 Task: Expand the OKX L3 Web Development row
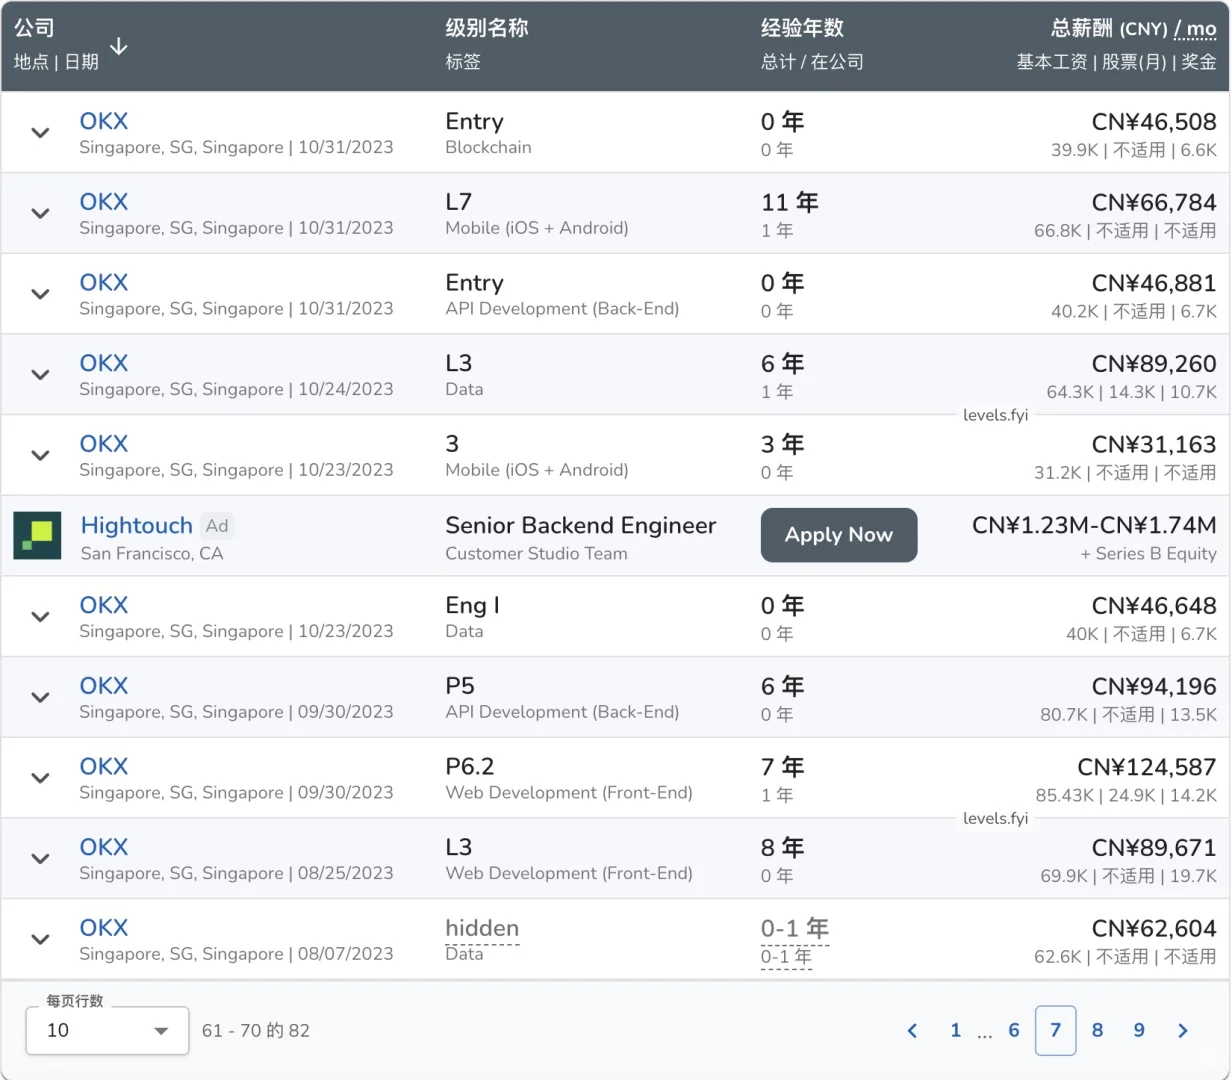pos(40,859)
